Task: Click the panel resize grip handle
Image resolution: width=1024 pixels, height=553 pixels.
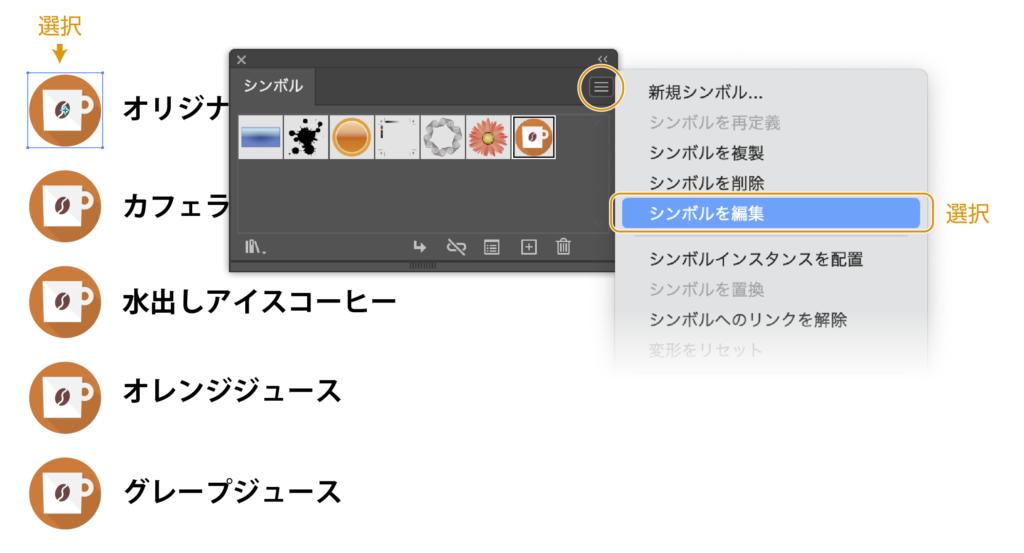Action: 423,266
